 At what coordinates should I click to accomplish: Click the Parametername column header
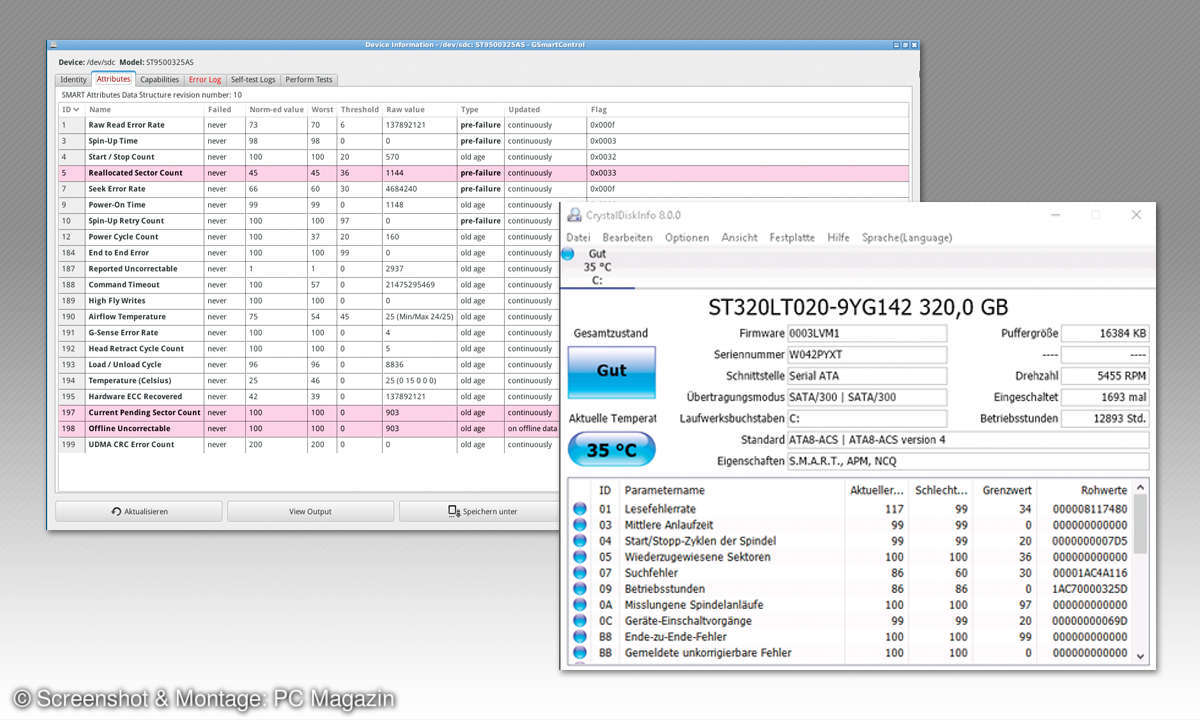coord(732,490)
